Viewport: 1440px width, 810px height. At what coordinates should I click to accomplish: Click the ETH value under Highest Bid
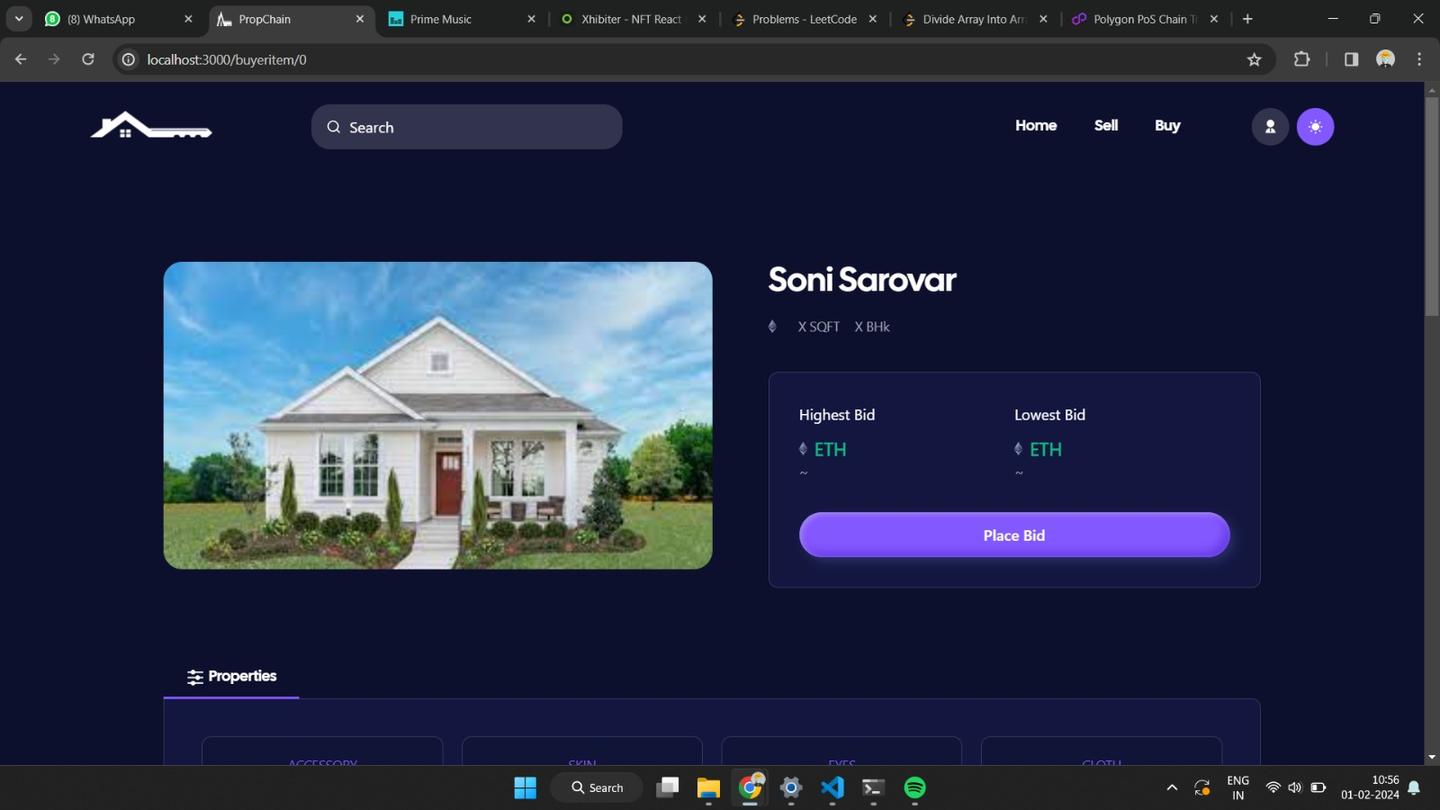tap(830, 449)
